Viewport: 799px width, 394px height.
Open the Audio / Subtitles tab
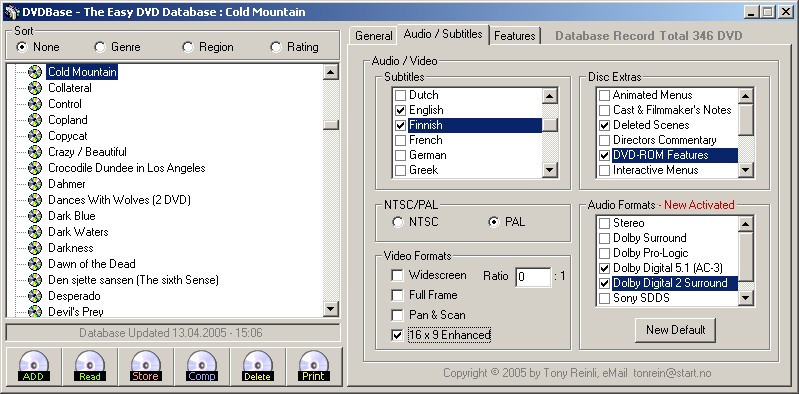pyautogui.click(x=443, y=34)
